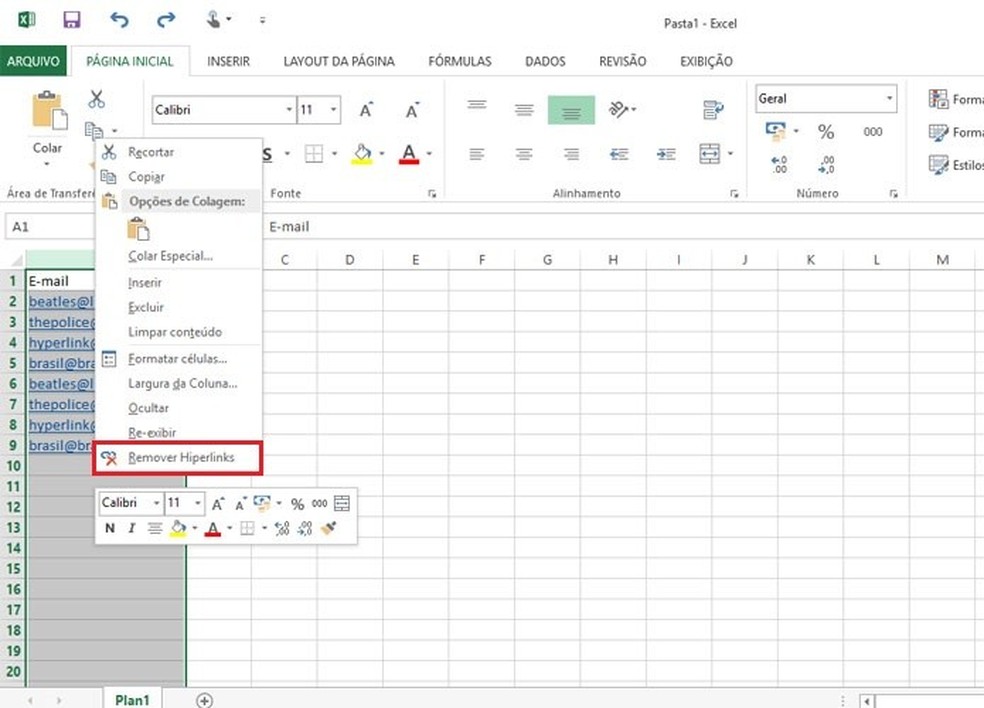Click the beatles hyperlink in cell A2
984x708 pixels.
(x=60, y=301)
